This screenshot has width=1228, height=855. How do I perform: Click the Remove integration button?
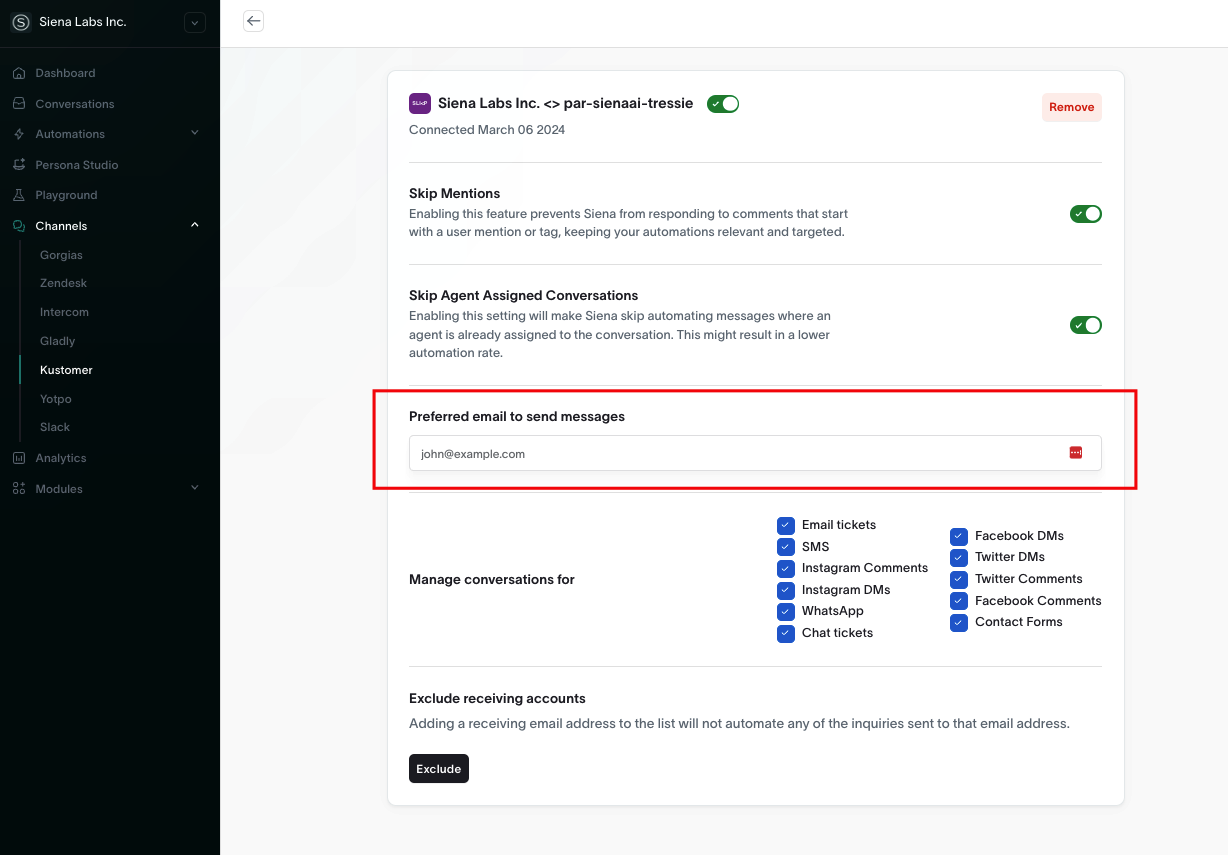1072,107
